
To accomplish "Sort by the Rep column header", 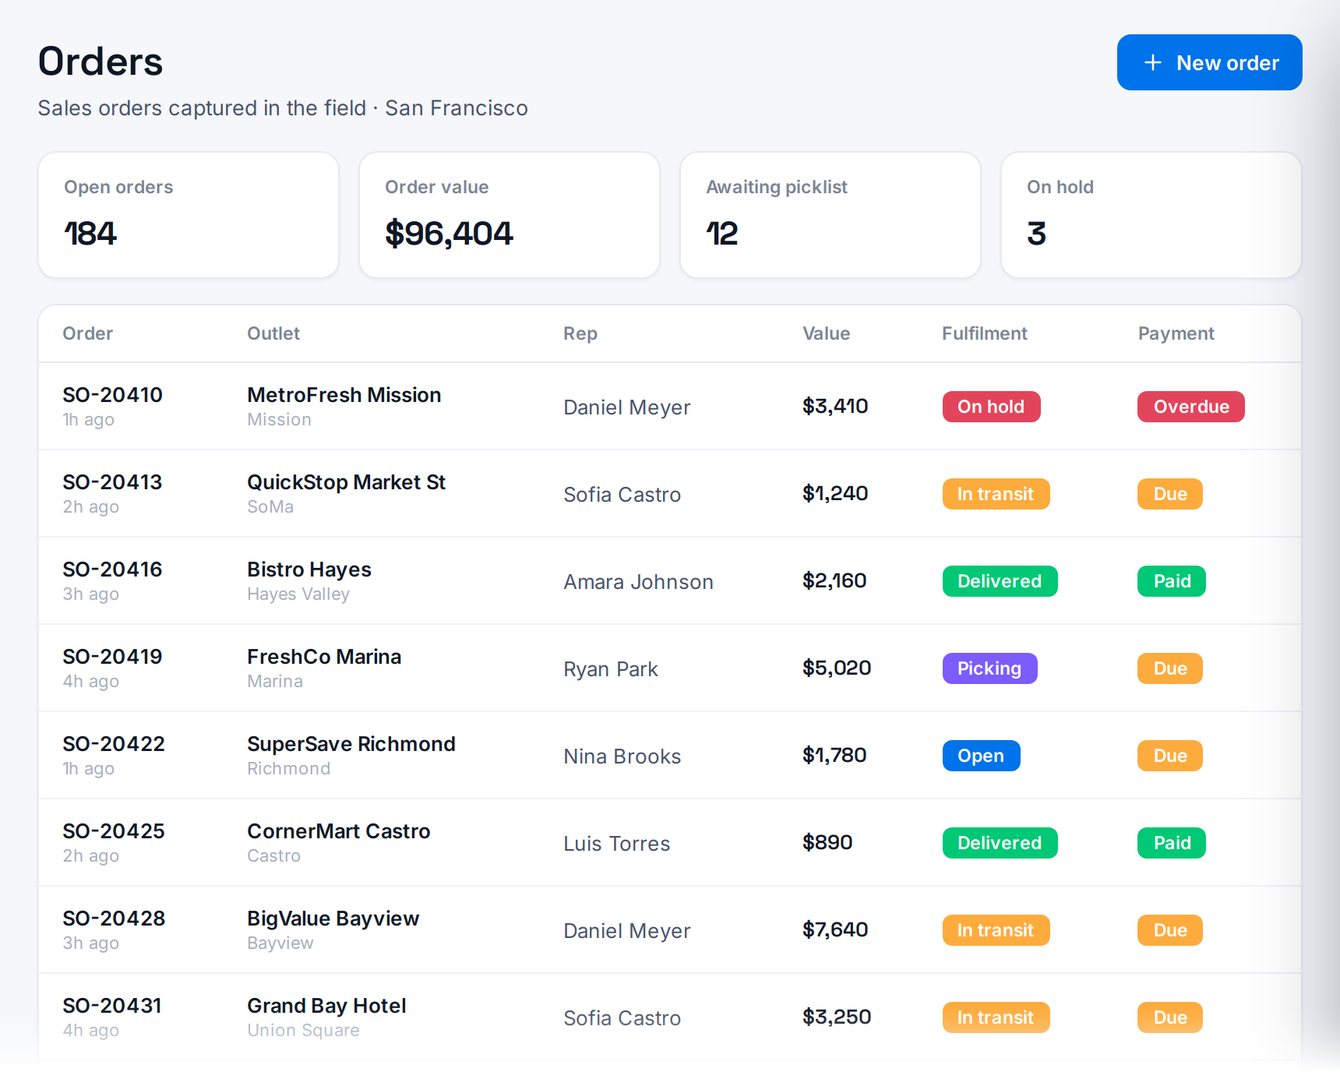I will pyautogui.click(x=580, y=334).
